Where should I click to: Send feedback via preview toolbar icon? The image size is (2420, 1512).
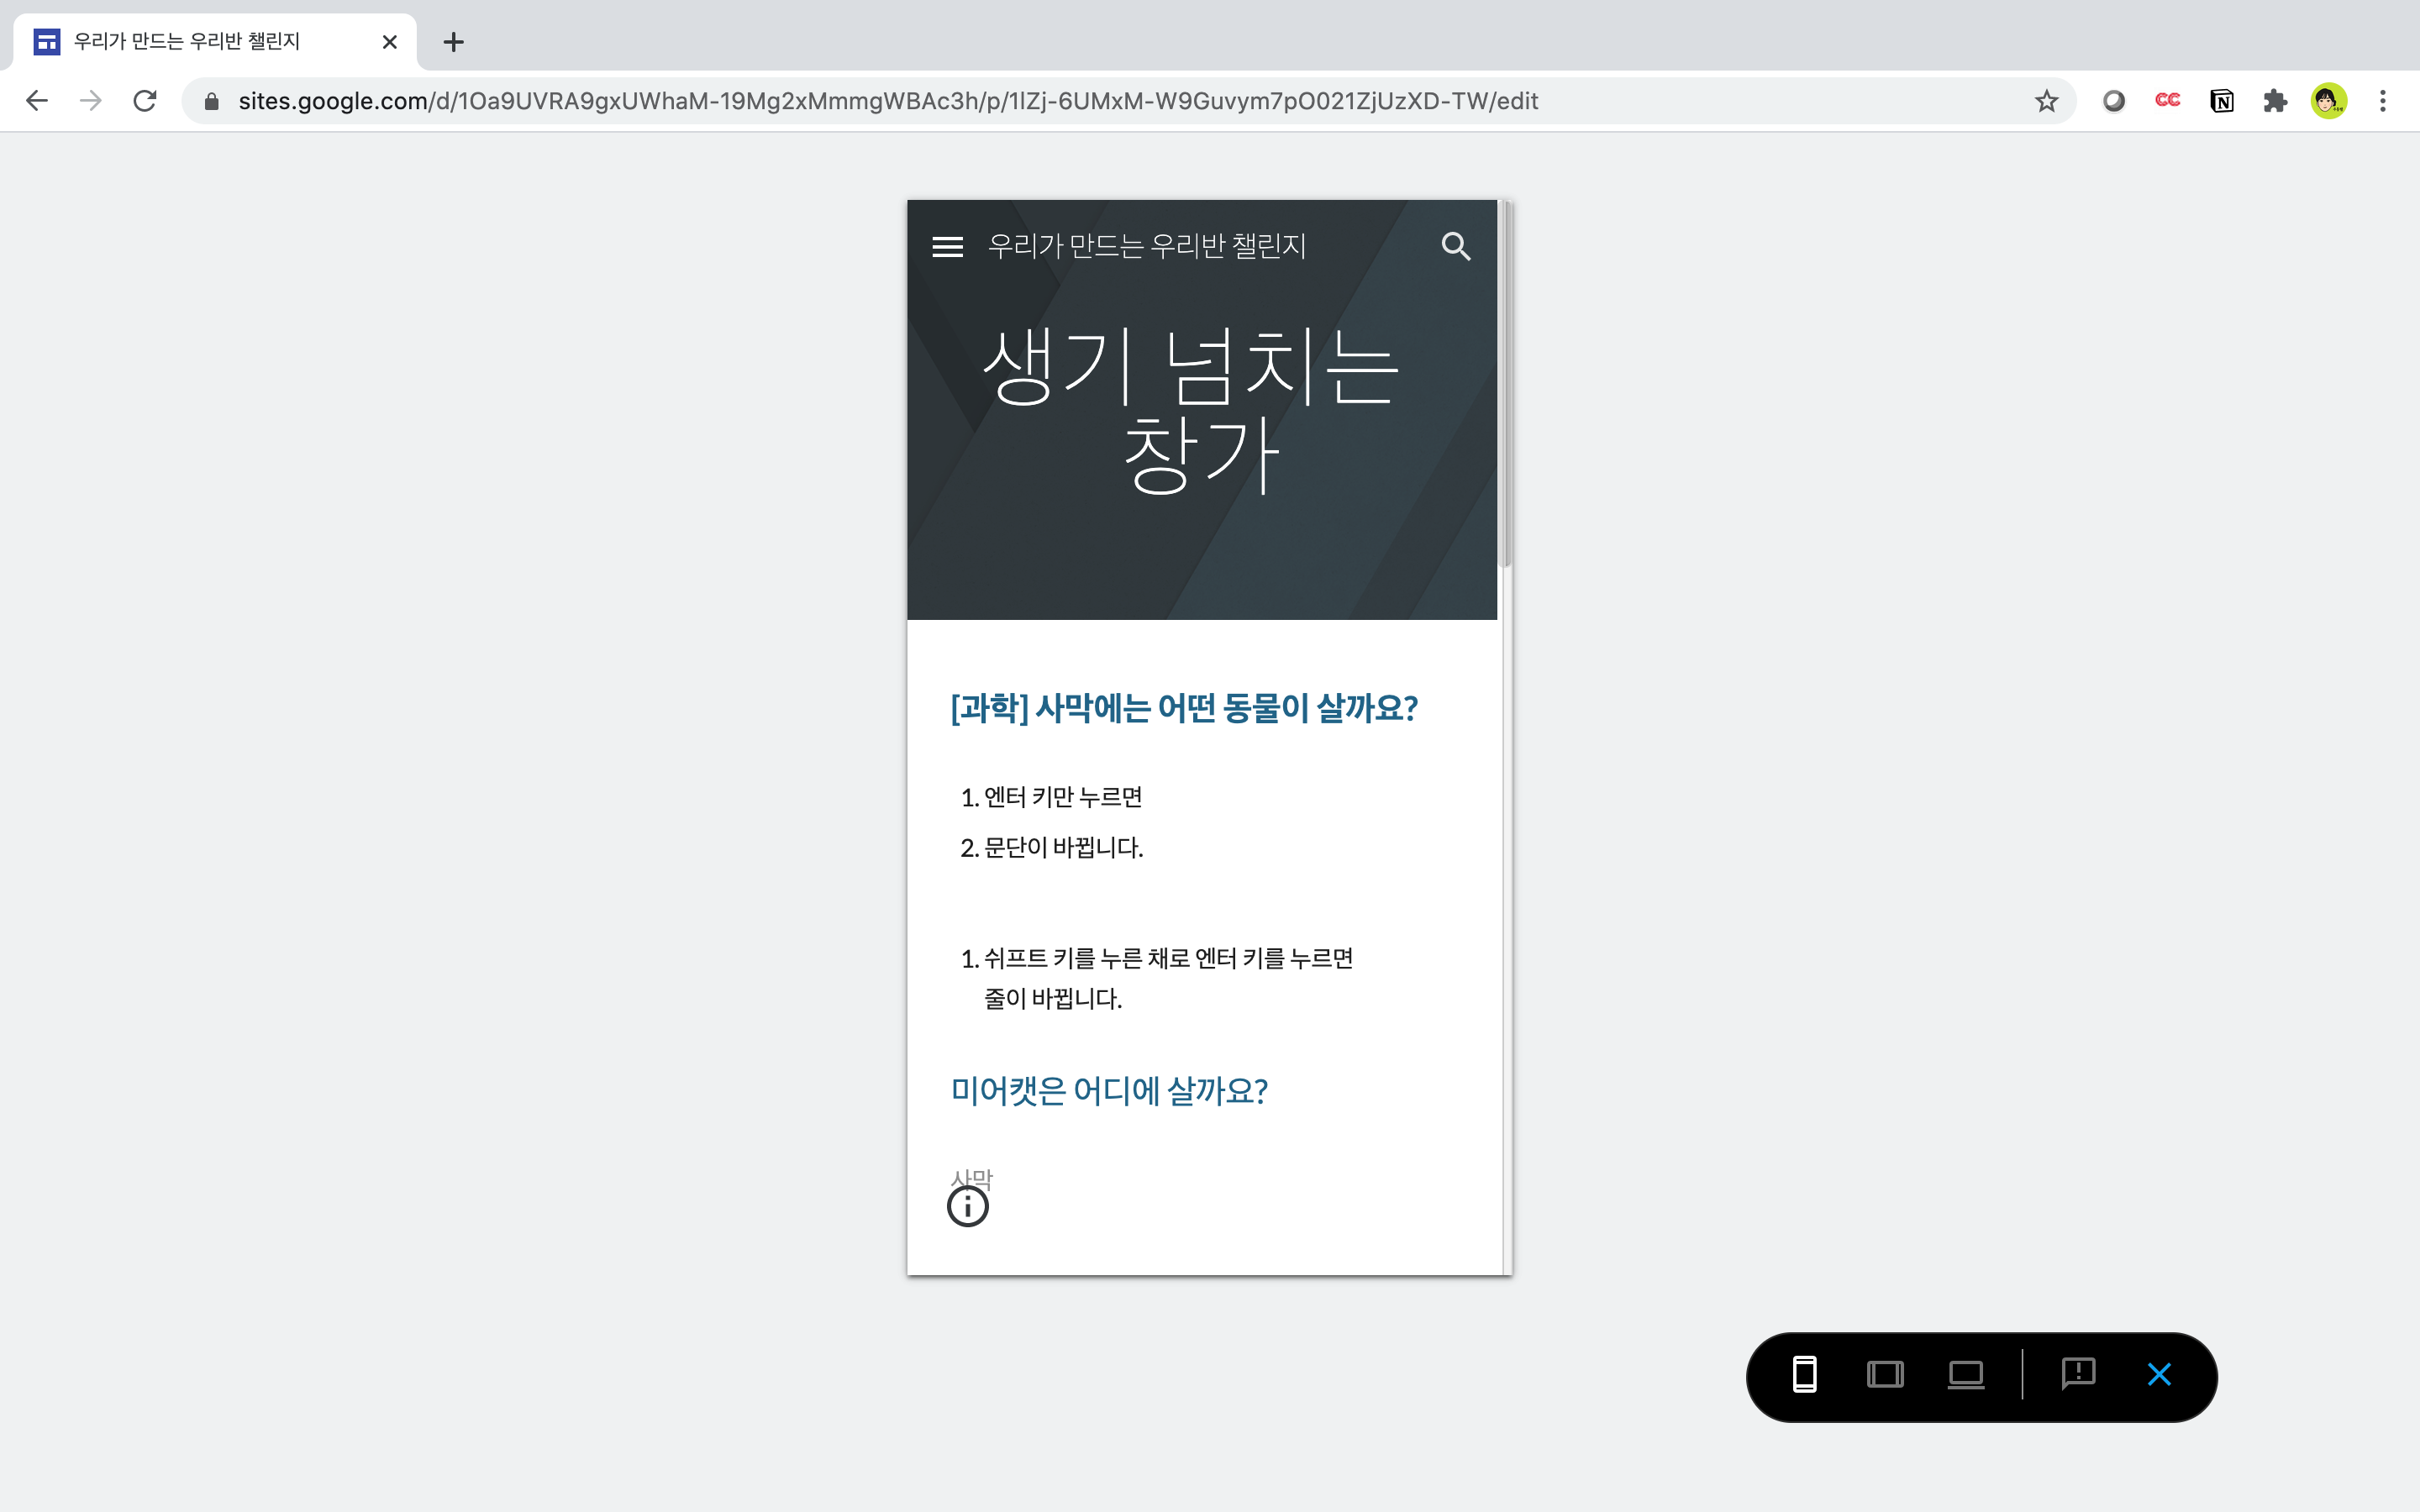pos(2078,1374)
